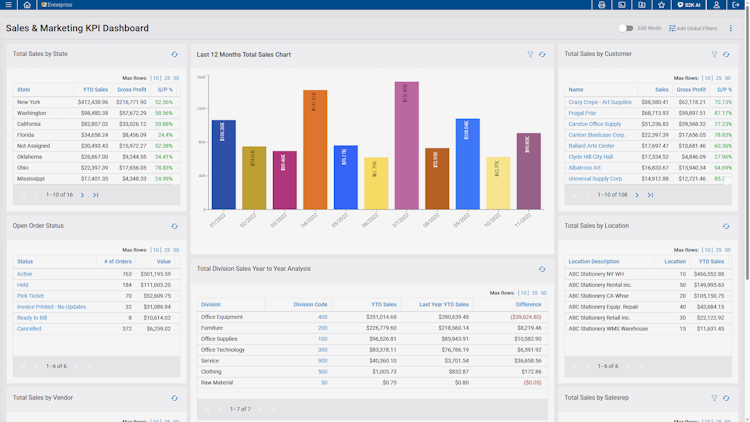Toggle Edit Mode switch on

point(626,28)
